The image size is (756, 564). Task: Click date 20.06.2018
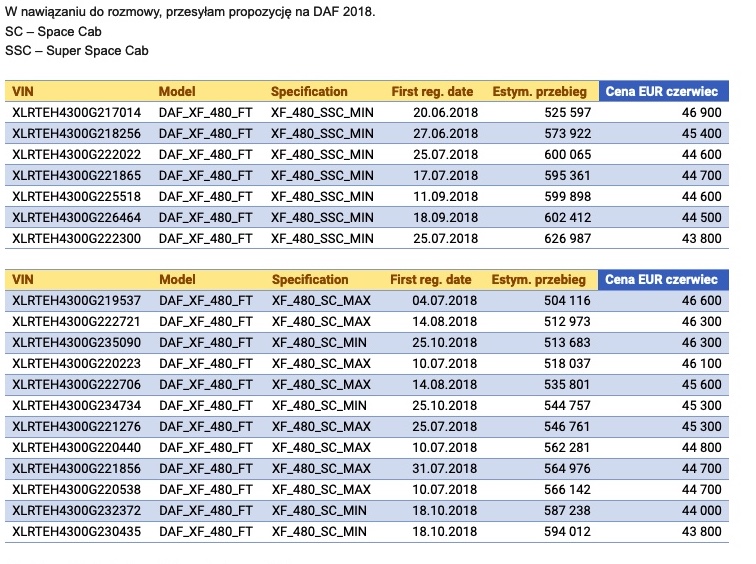tap(446, 113)
